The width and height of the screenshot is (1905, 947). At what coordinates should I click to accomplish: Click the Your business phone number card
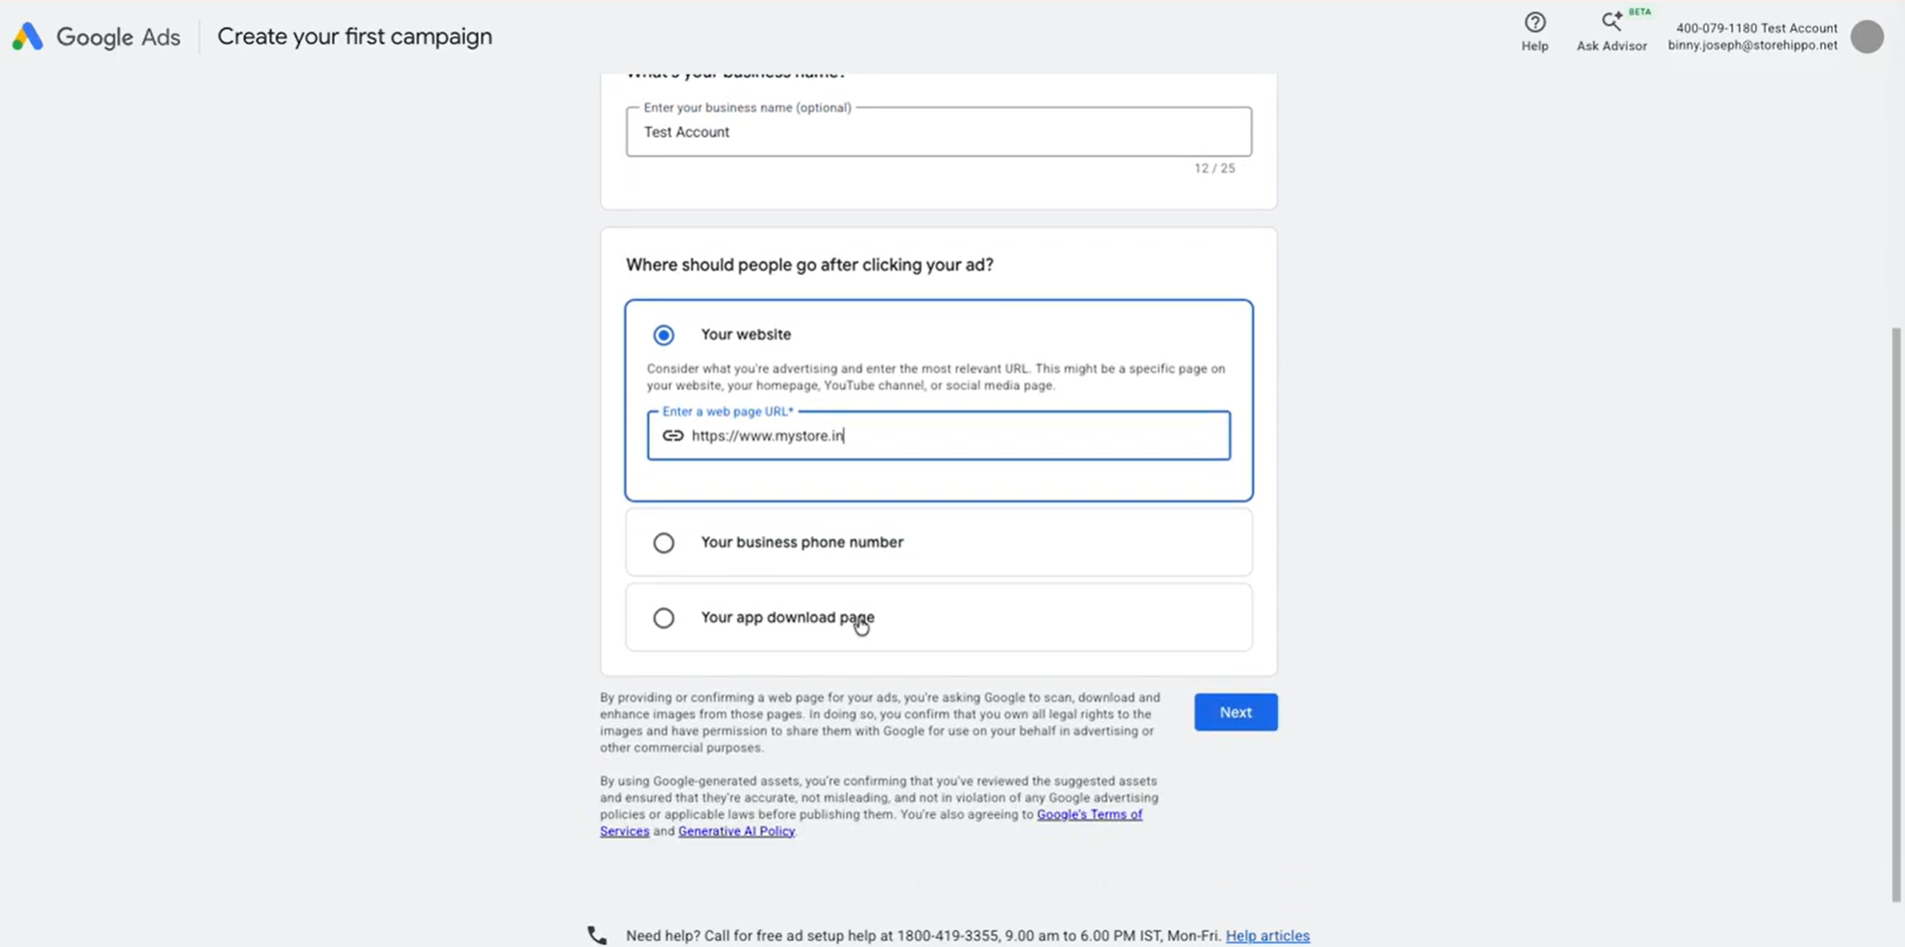coord(939,542)
